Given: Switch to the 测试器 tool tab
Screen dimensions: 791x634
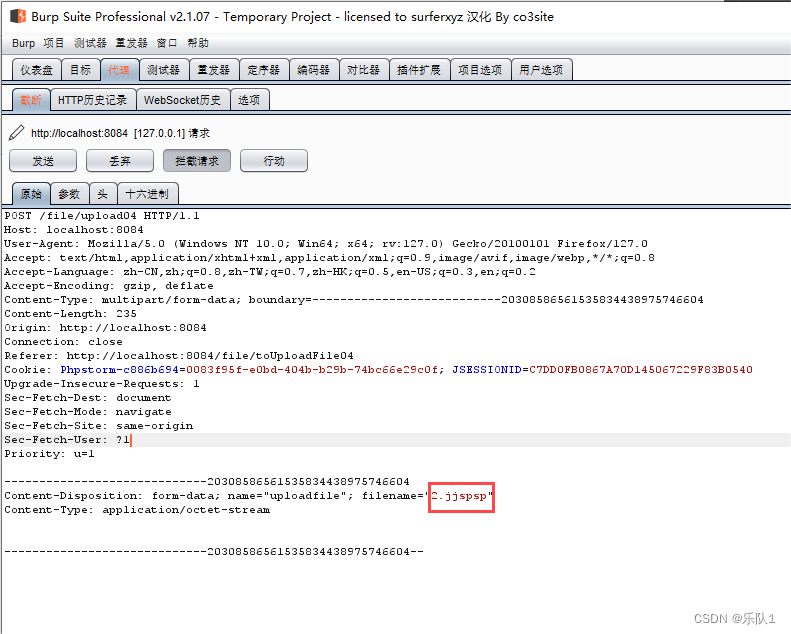Looking at the screenshot, I should [163, 70].
